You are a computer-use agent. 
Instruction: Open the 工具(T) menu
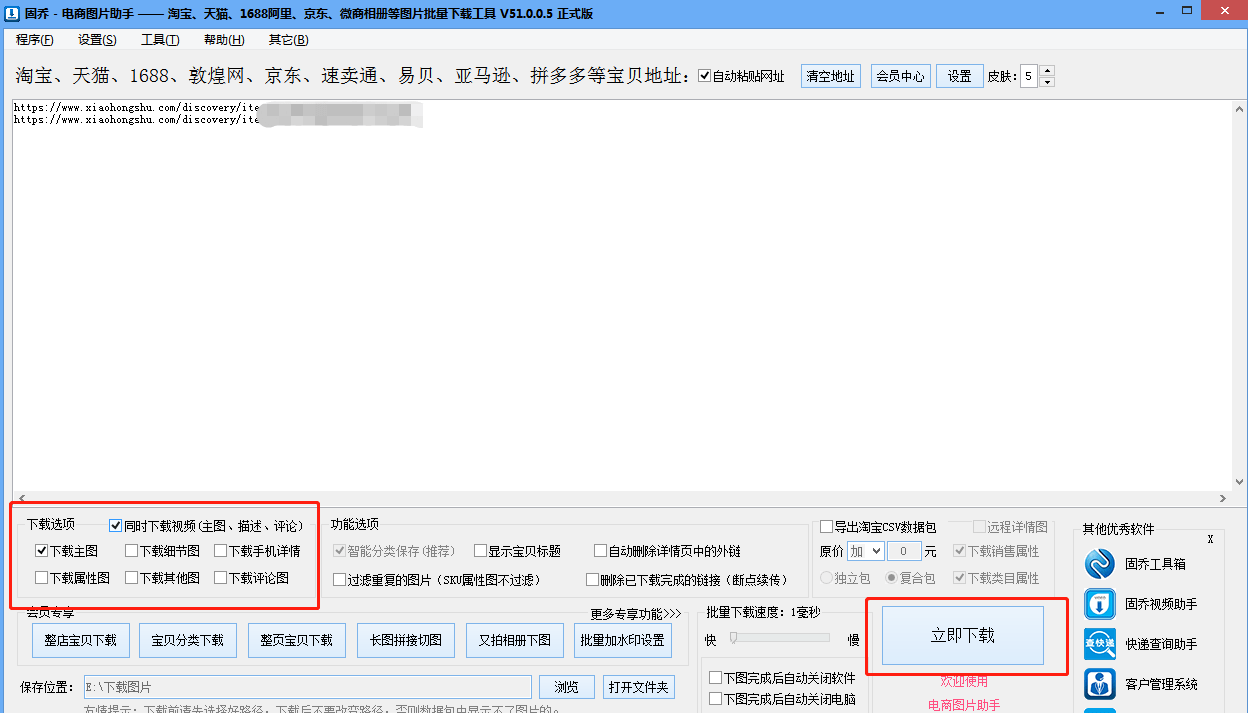click(x=160, y=40)
